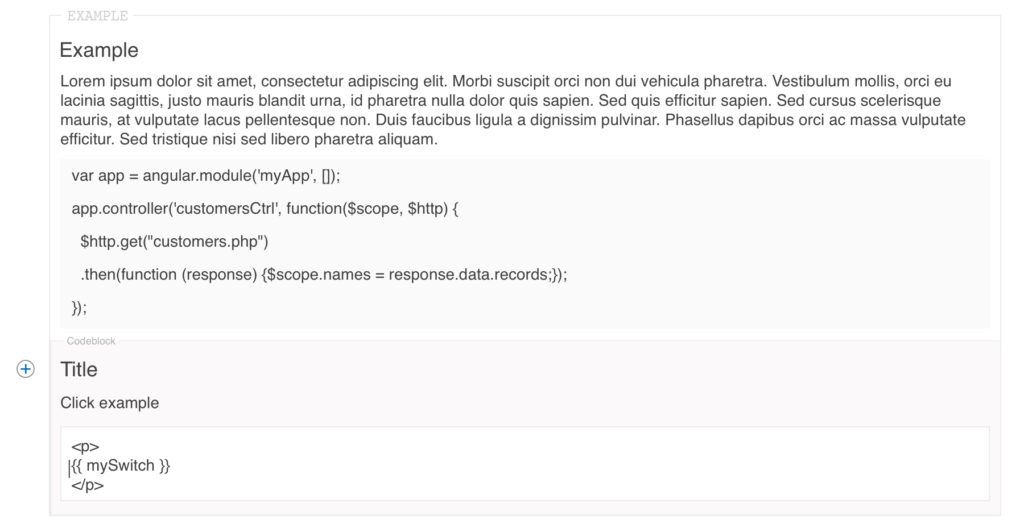Click paragraph line starting 'Lorem ipsum dolor'
Image resolution: width=1024 pixels, height=532 pixels.
click(505, 81)
